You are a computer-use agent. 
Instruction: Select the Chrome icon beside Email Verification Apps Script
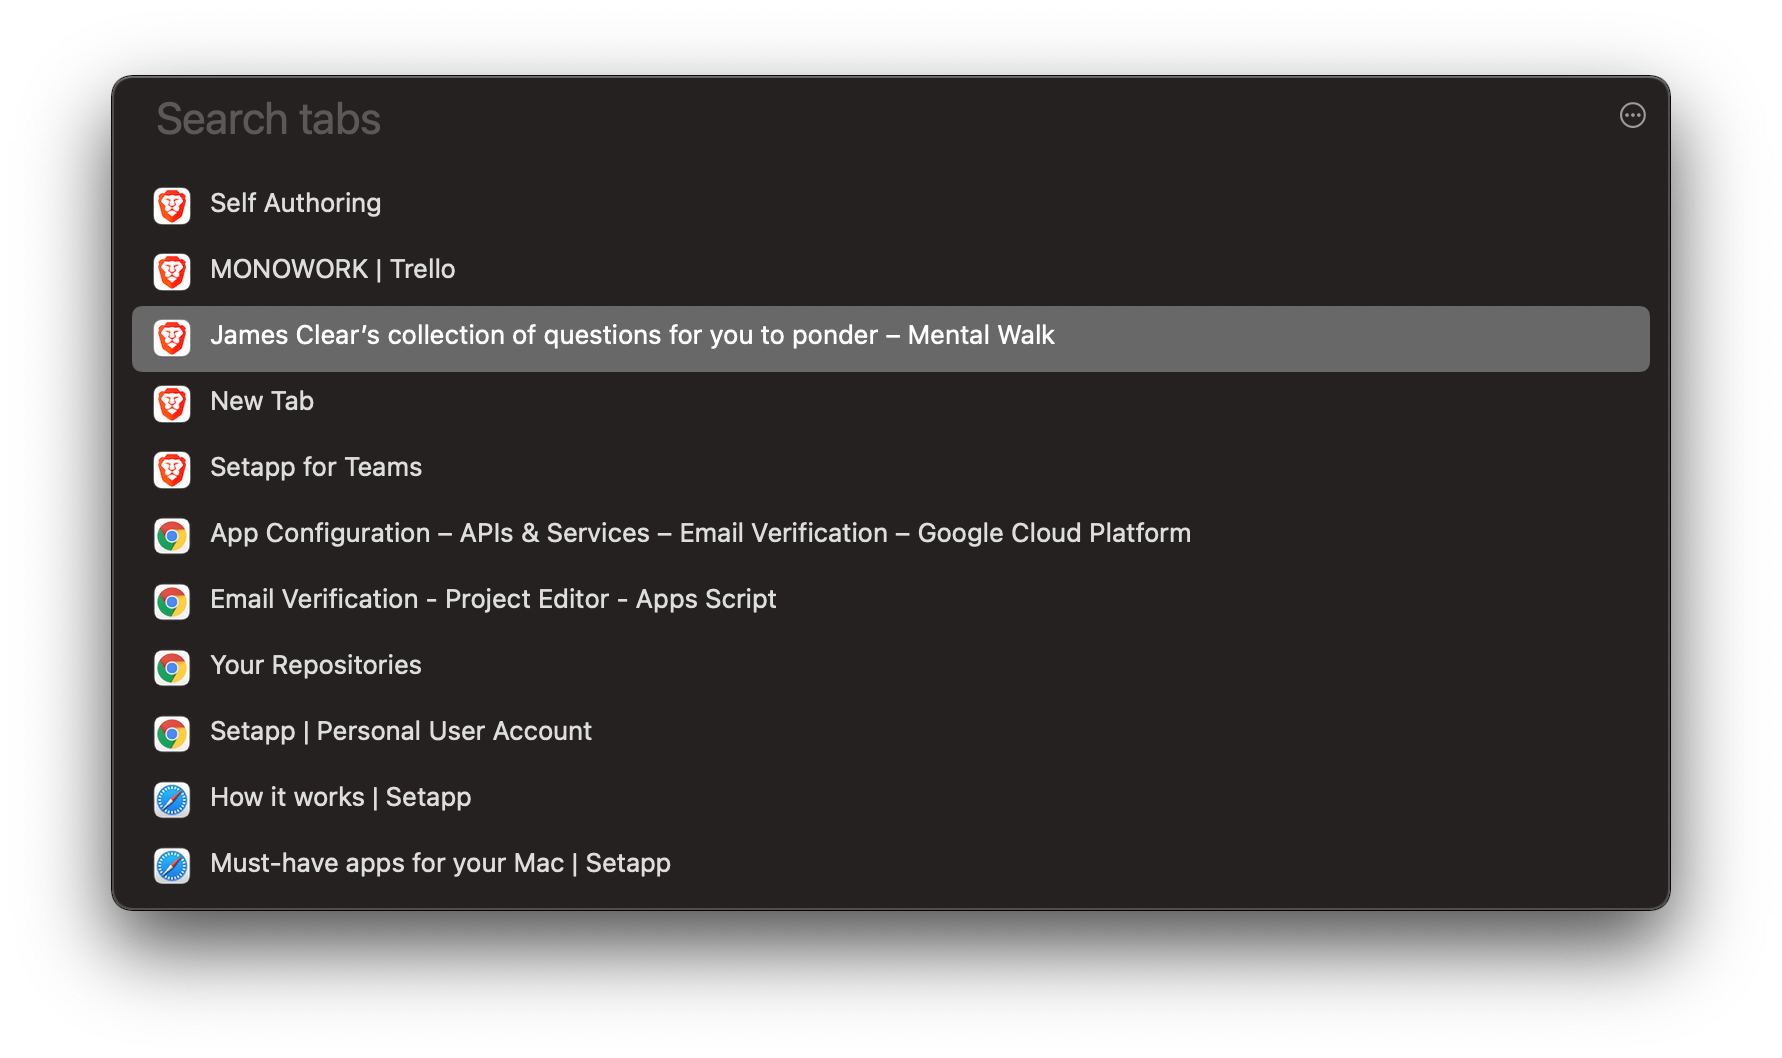pos(171,601)
